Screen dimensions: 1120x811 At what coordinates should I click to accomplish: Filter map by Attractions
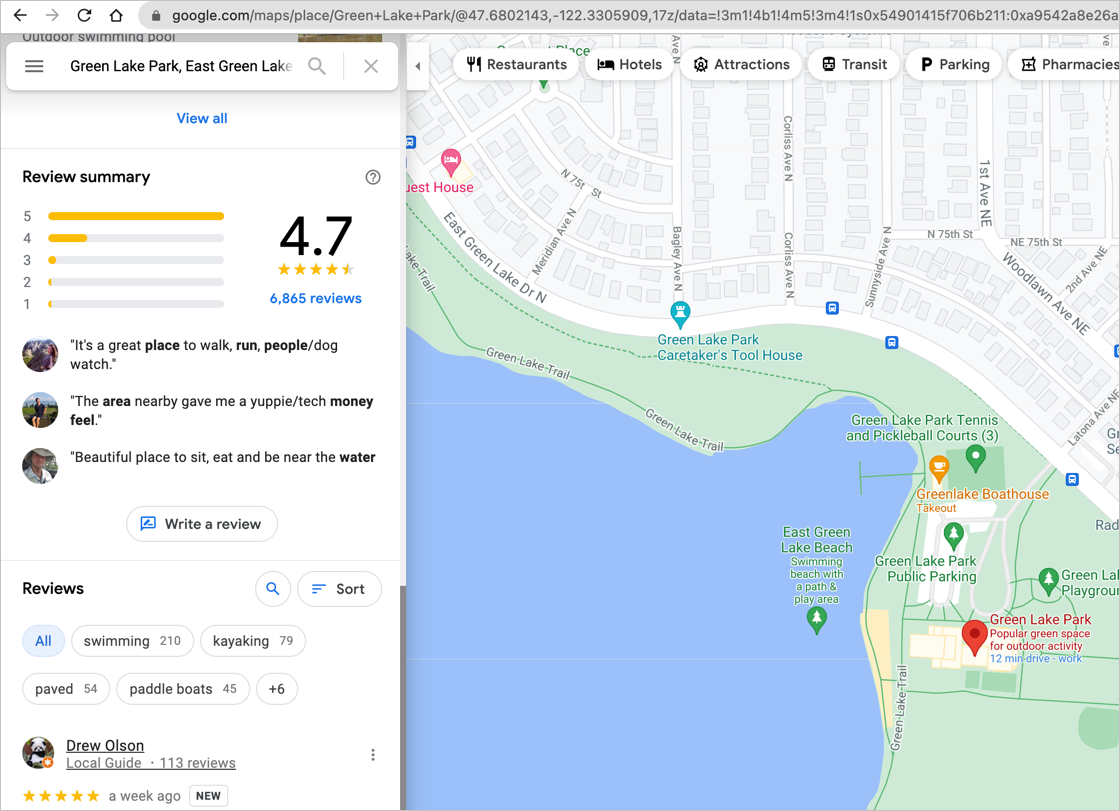[x=741, y=64]
